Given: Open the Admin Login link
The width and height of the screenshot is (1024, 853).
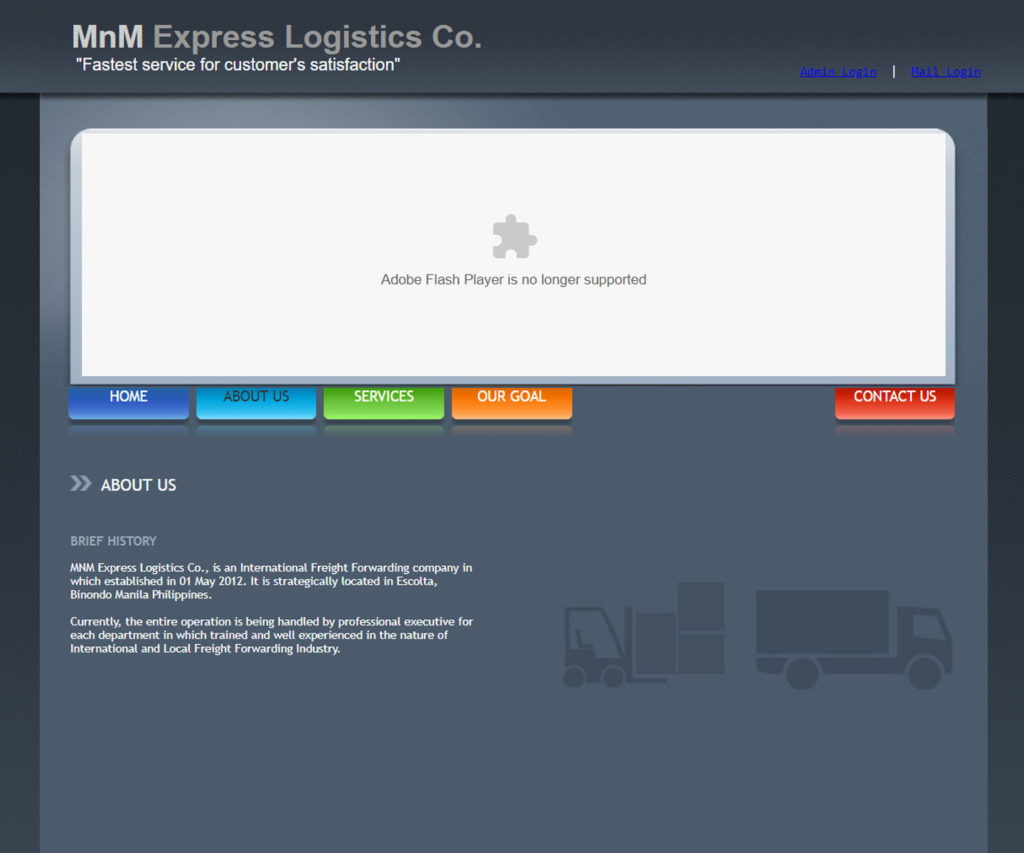Looking at the screenshot, I should pos(838,72).
